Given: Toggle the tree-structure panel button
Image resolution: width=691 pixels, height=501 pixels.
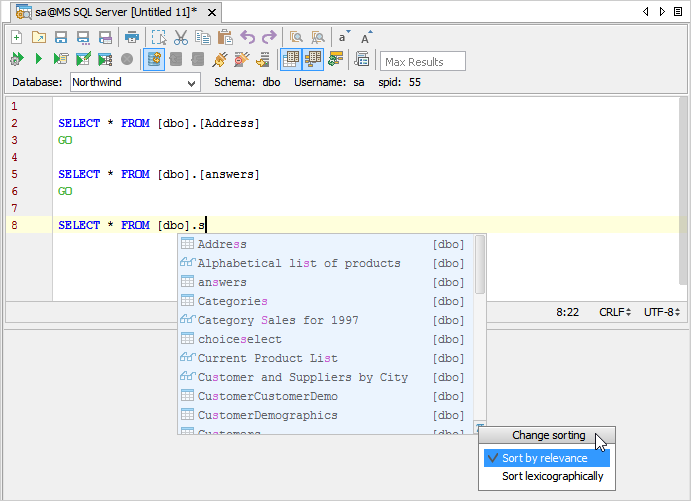Looking at the screenshot, I should 313,59.
